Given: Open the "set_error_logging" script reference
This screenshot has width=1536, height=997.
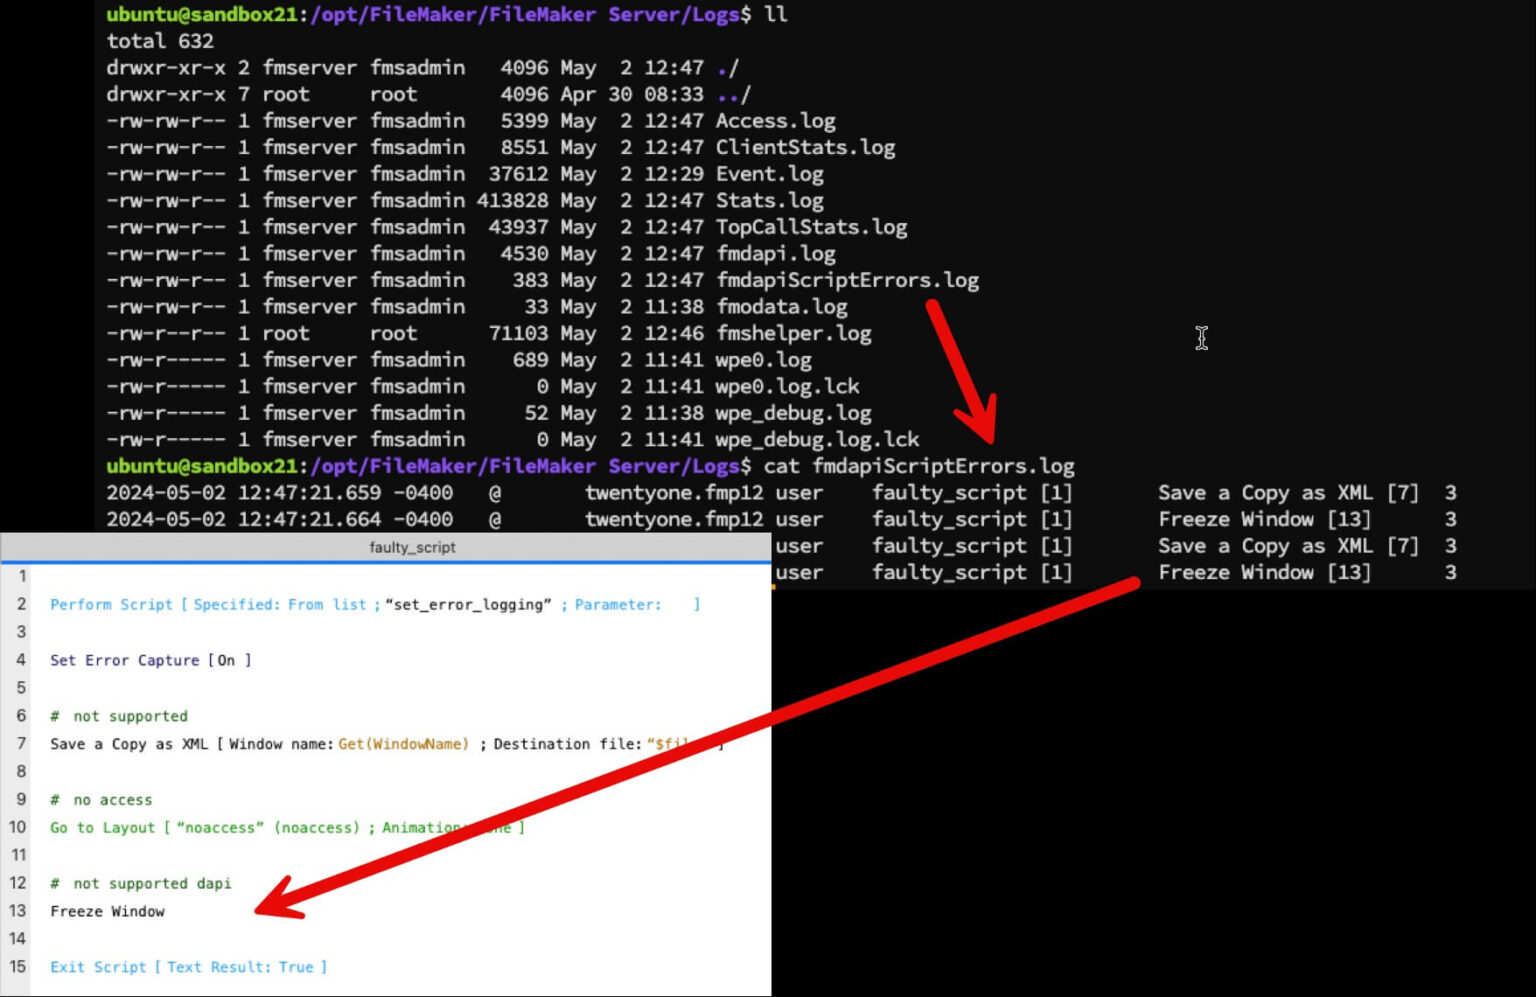Looking at the screenshot, I should [x=466, y=604].
